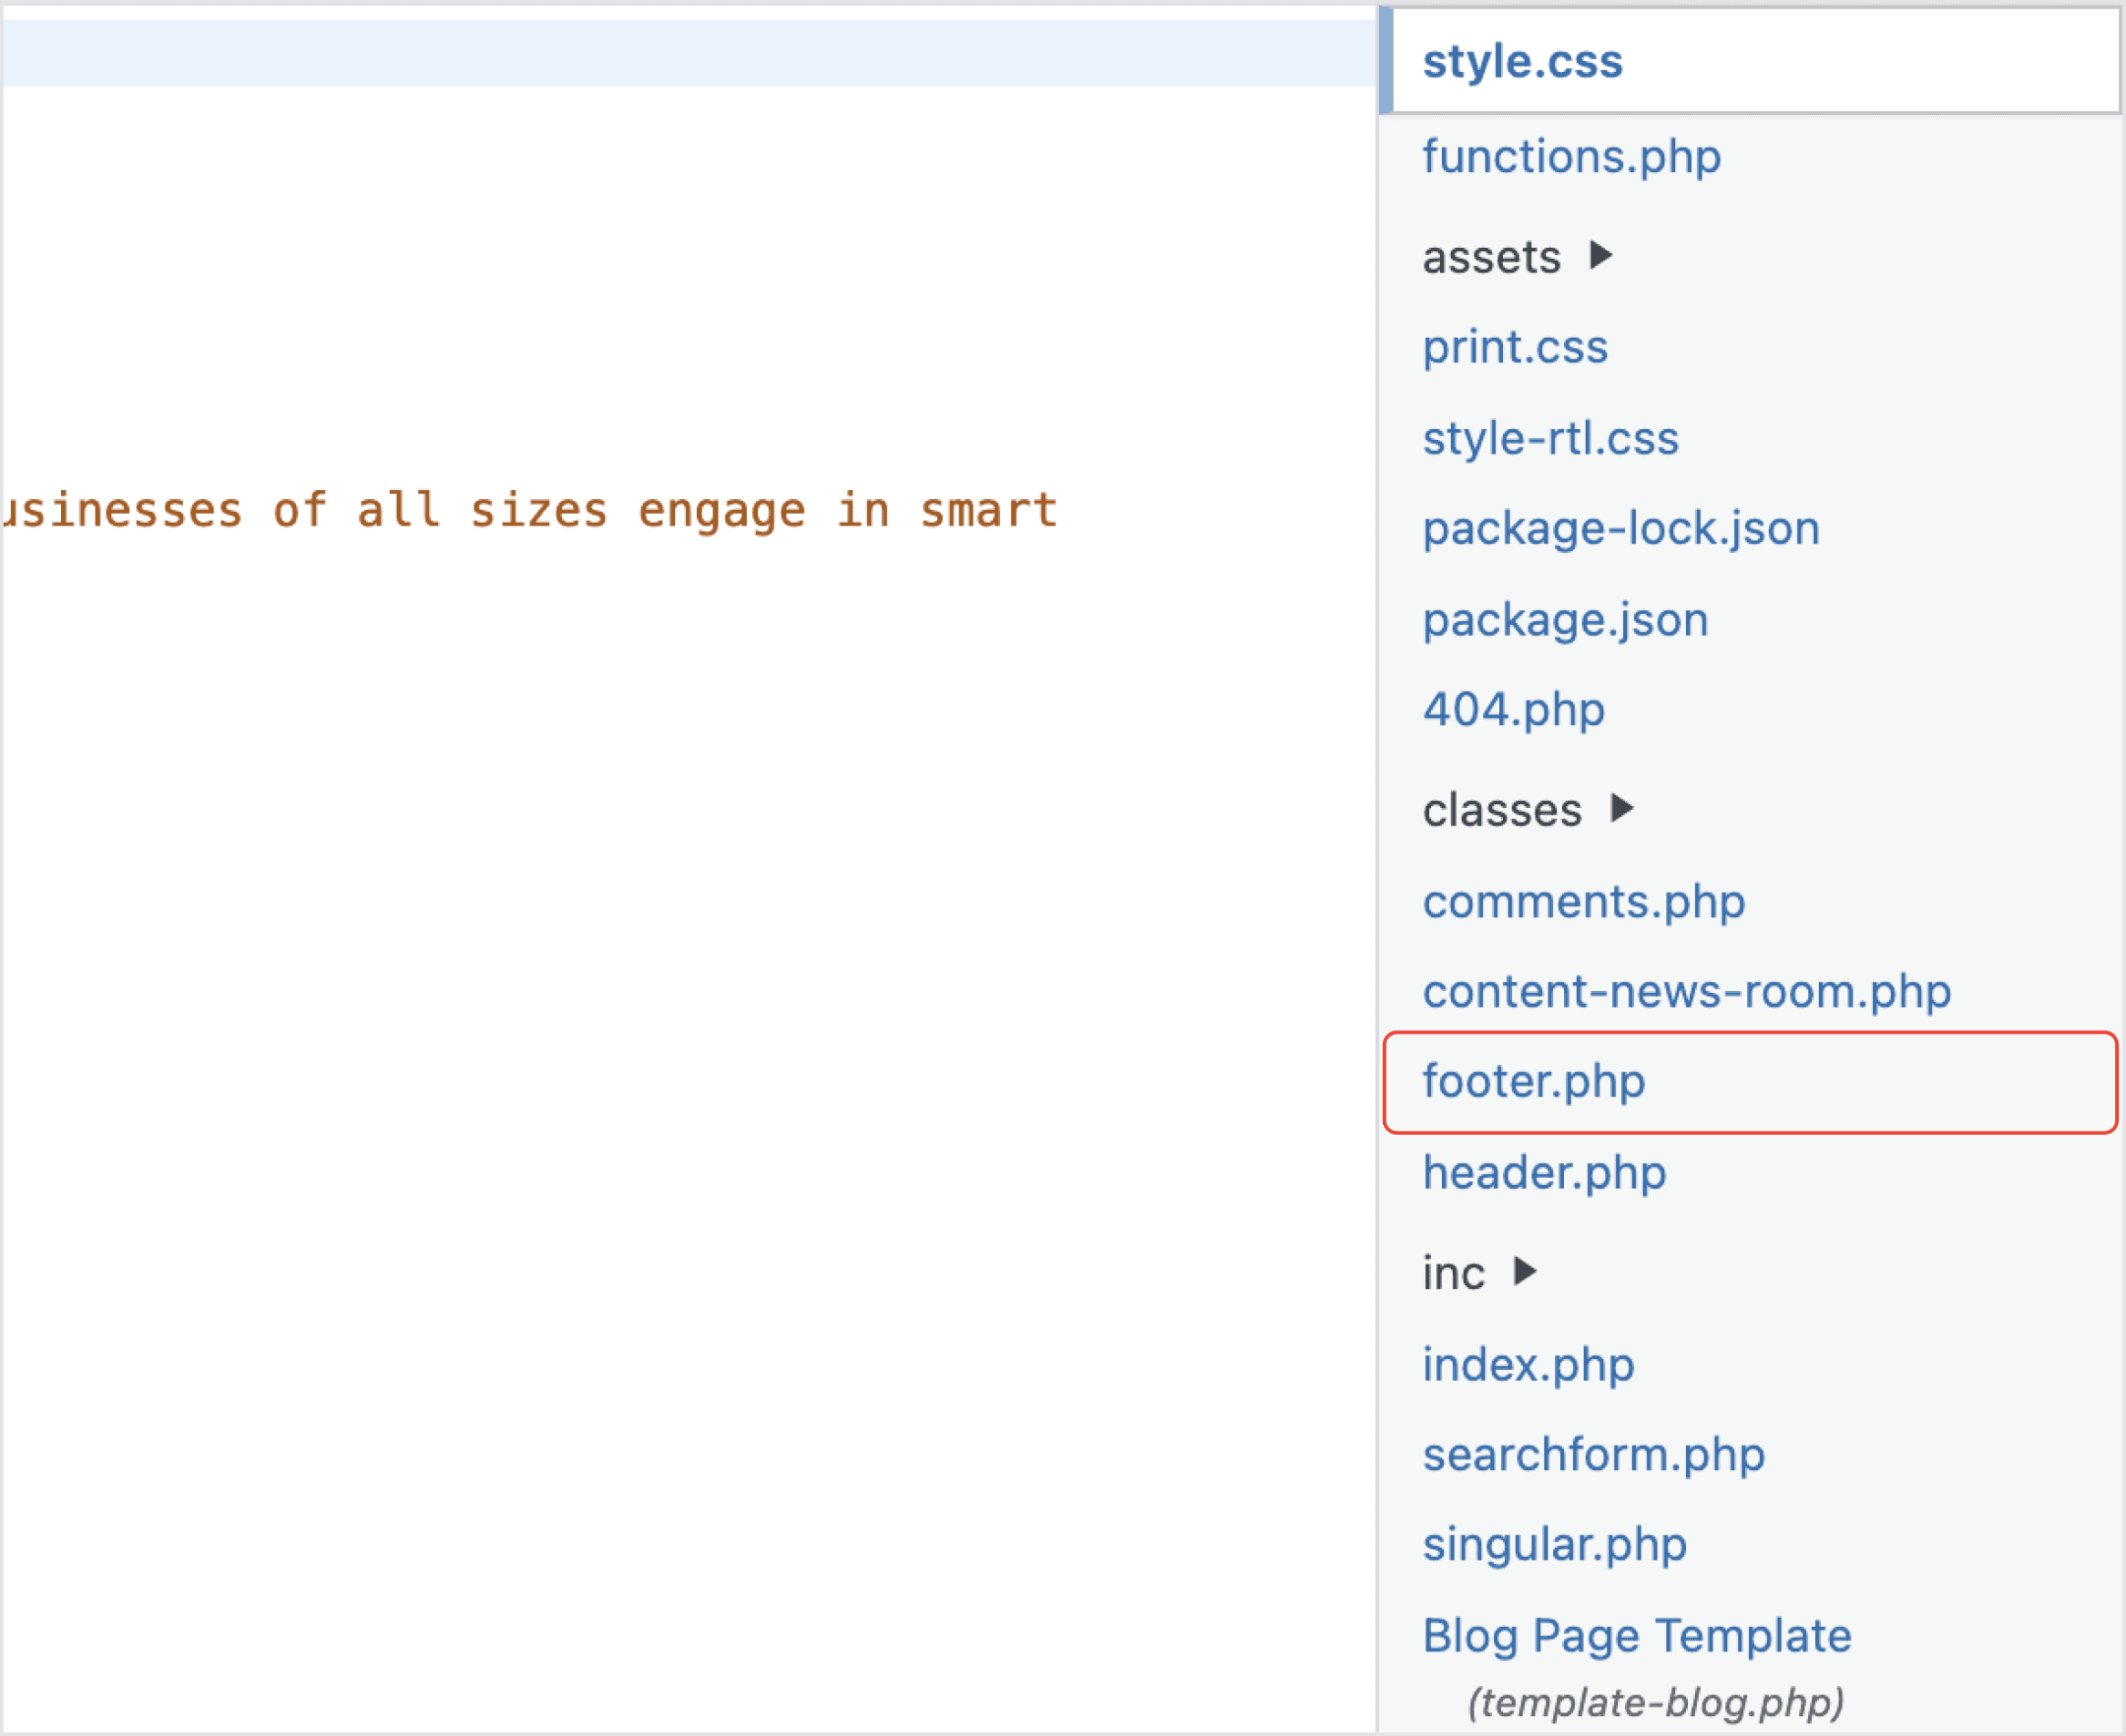Open index.php file
The width and height of the screenshot is (2126, 1736).
pyautogui.click(x=1527, y=1364)
